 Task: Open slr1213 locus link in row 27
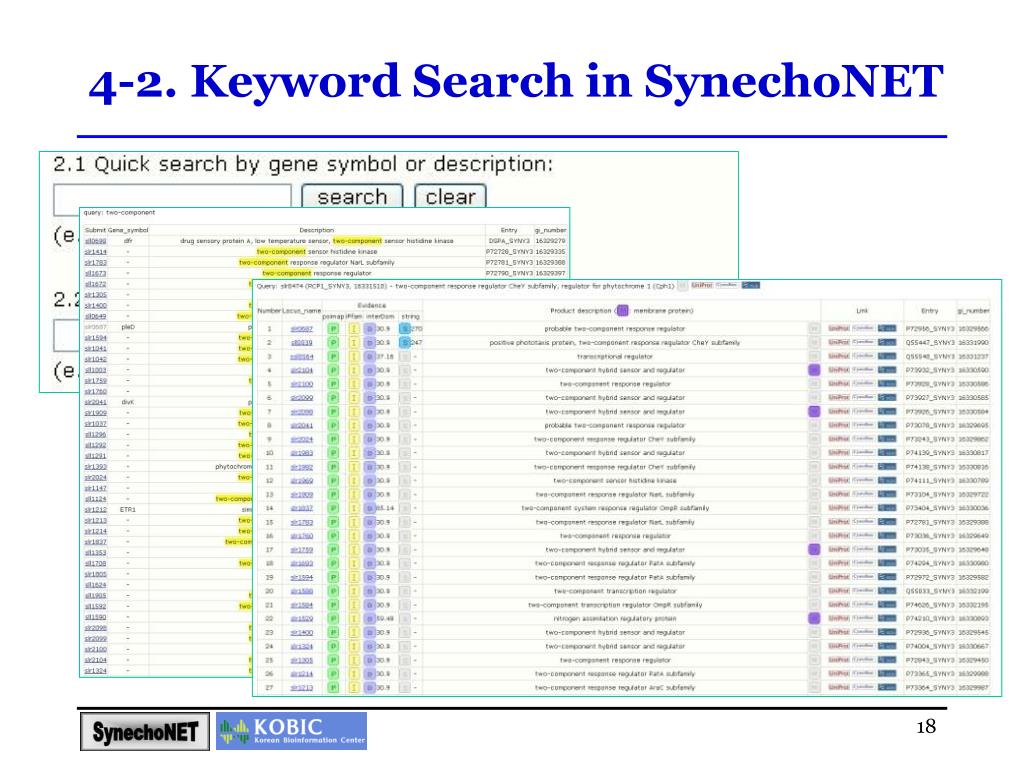pos(302,688)
